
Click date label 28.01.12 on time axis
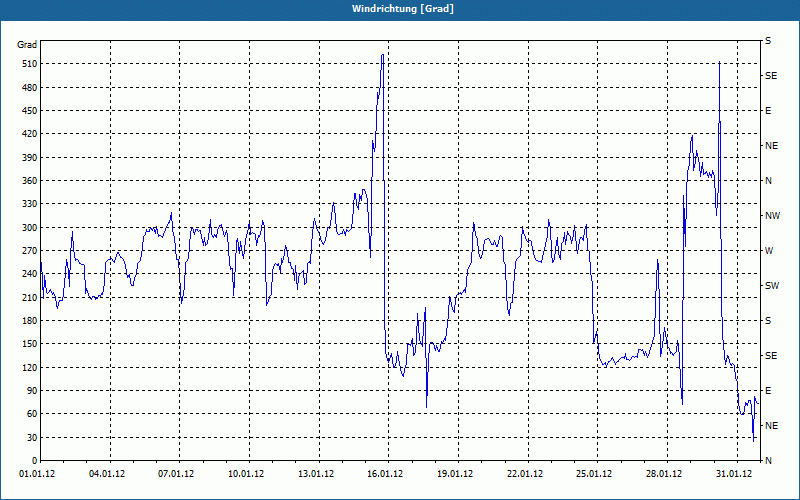pos(664,474)
